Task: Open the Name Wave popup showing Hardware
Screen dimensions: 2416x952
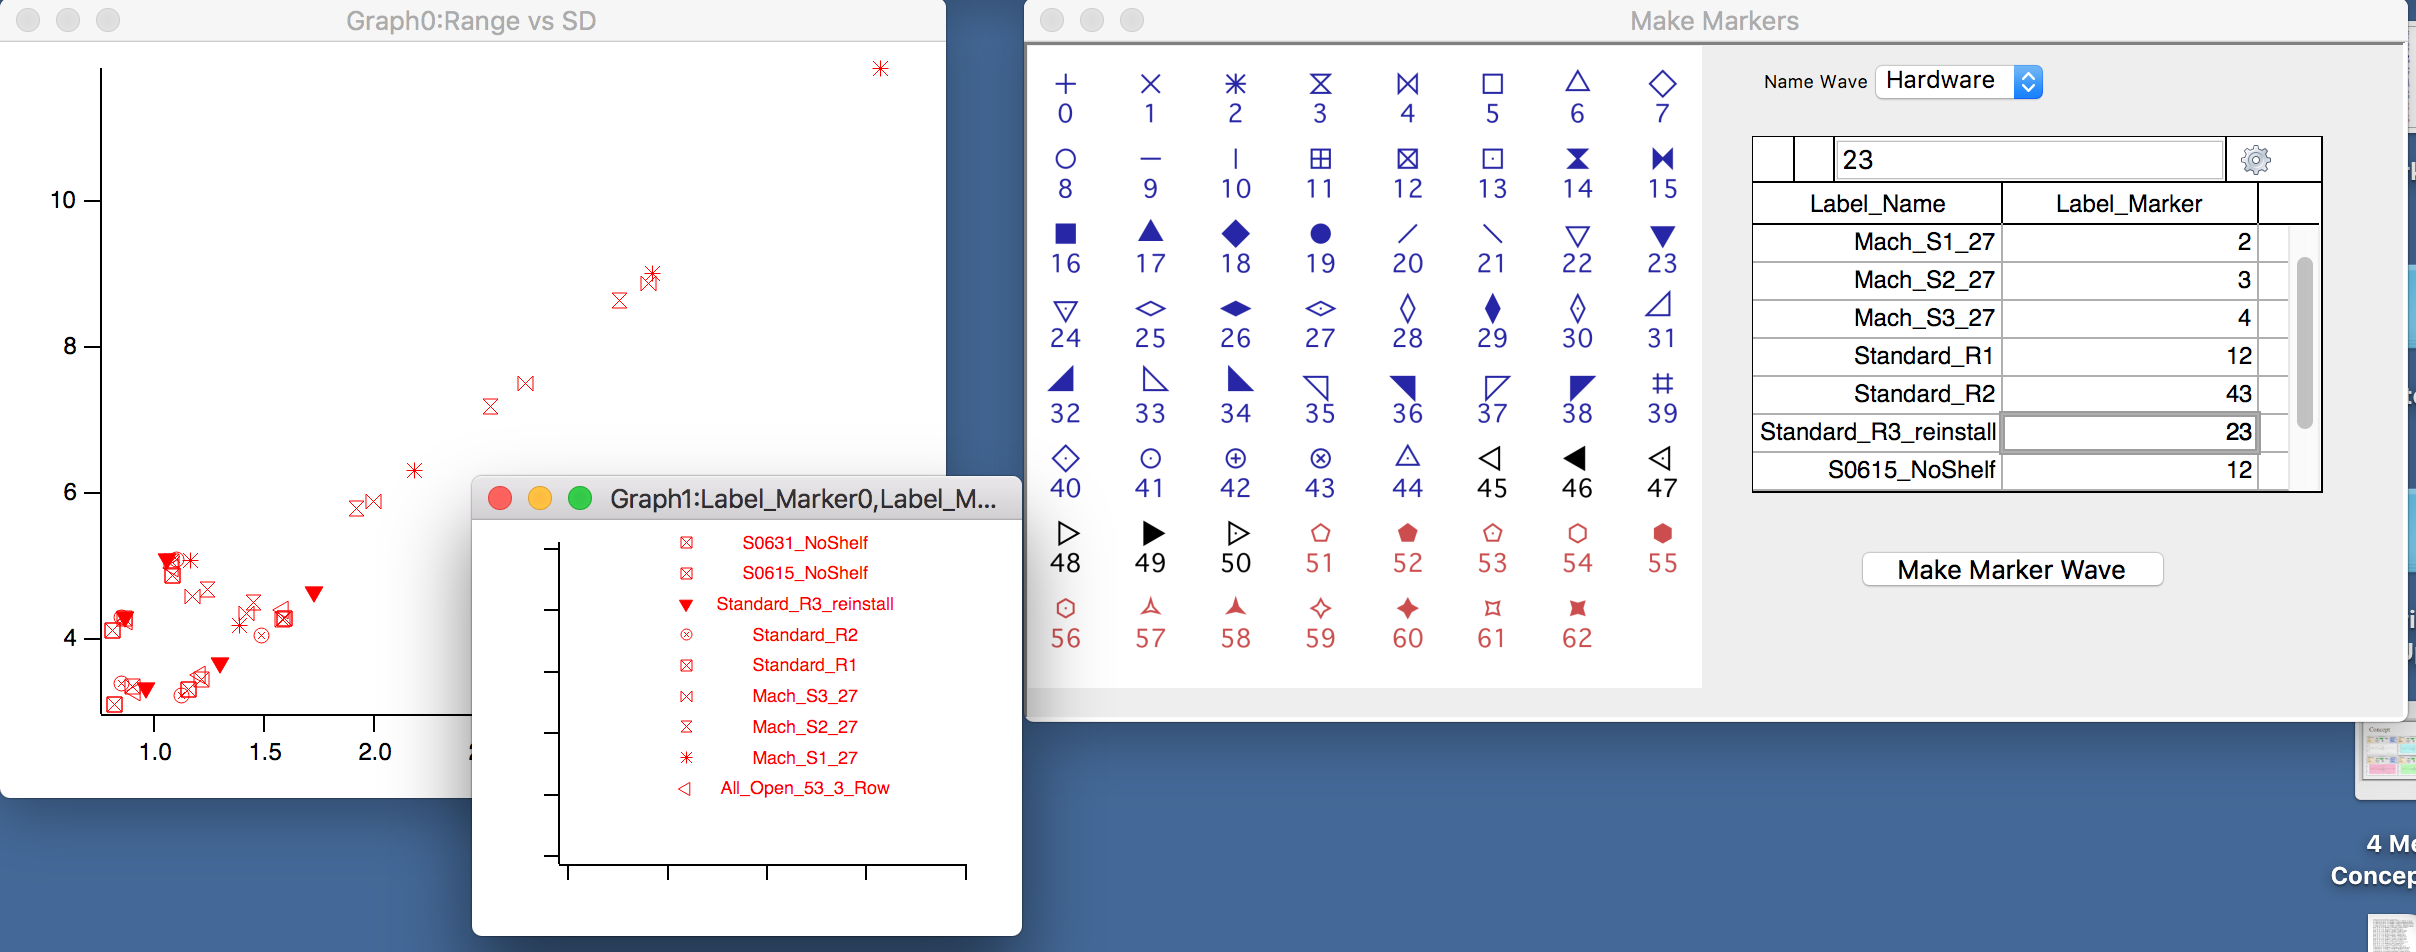Action: (1959, 81)
